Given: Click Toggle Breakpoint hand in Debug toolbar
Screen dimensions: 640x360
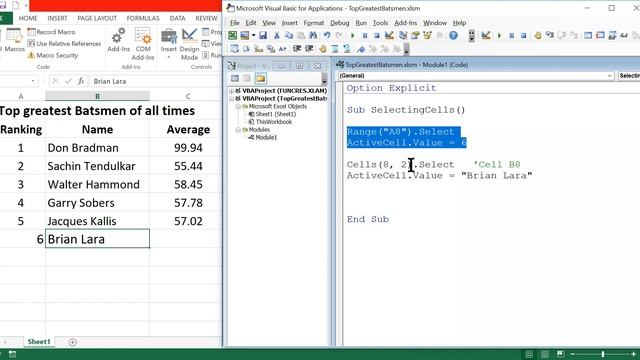Looking at the screenshot, I should point(538,36).
